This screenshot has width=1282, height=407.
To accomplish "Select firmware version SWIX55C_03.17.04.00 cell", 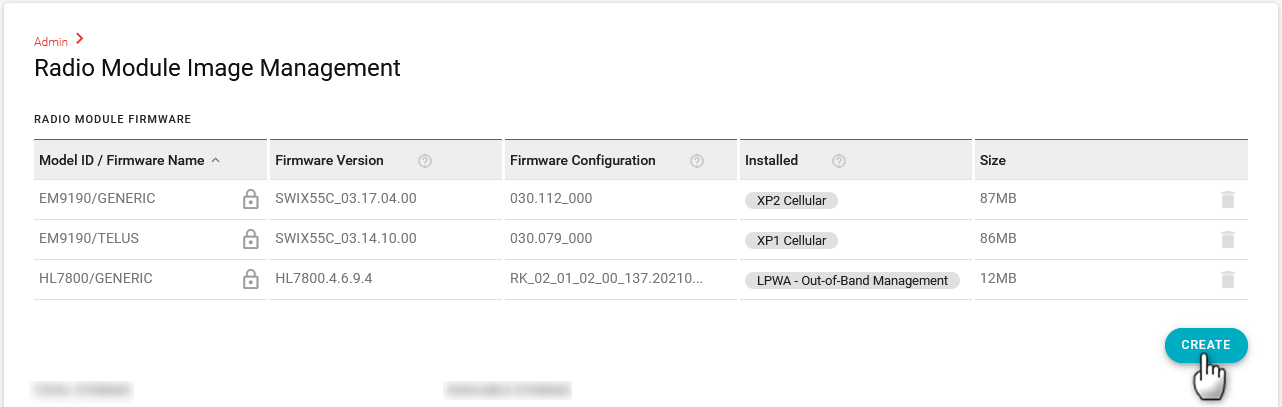I will [345, 199].
